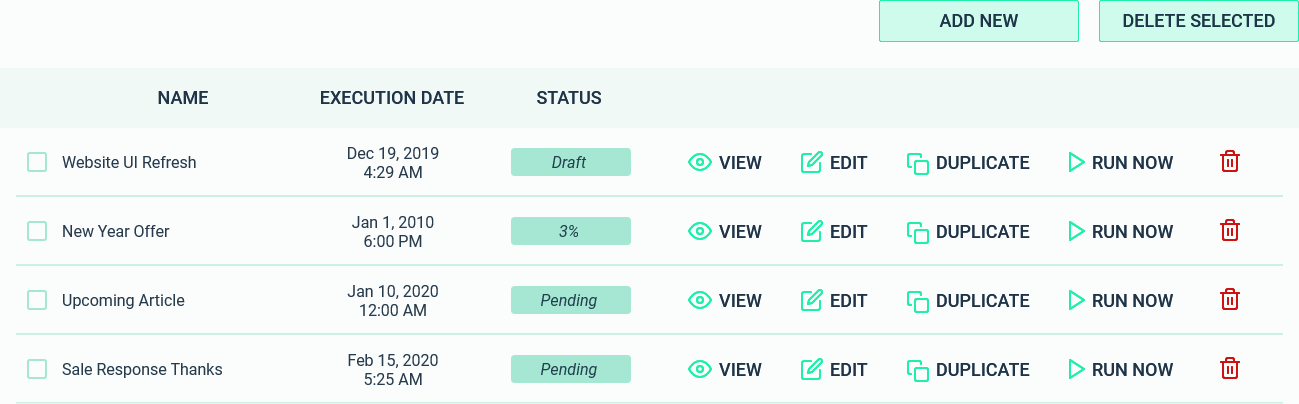Click the Draft status badge
Viewport: 1299px width, 404px height.
571,162
